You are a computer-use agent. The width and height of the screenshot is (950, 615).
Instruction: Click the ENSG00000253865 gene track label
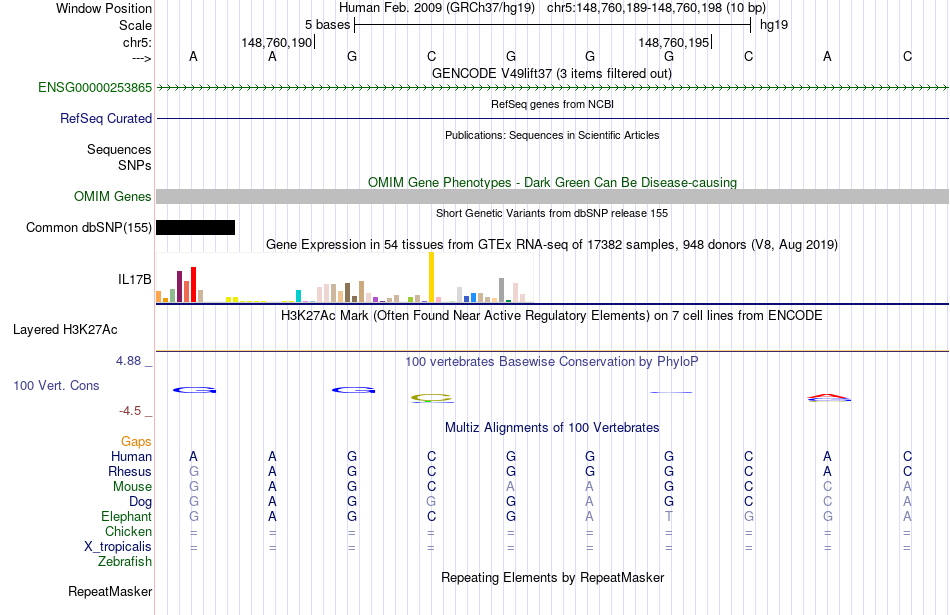95,87
